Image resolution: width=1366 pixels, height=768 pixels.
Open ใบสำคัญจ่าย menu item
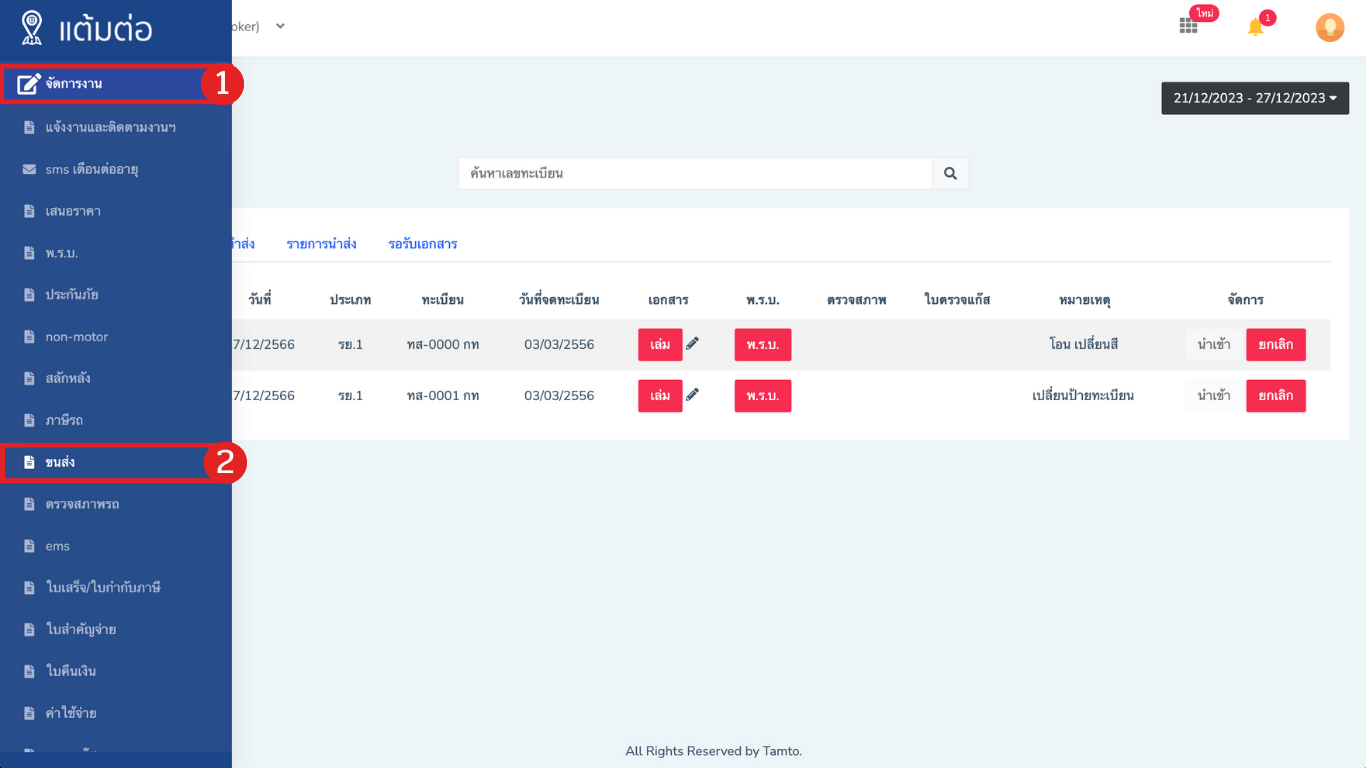click(x=81, y=630)
